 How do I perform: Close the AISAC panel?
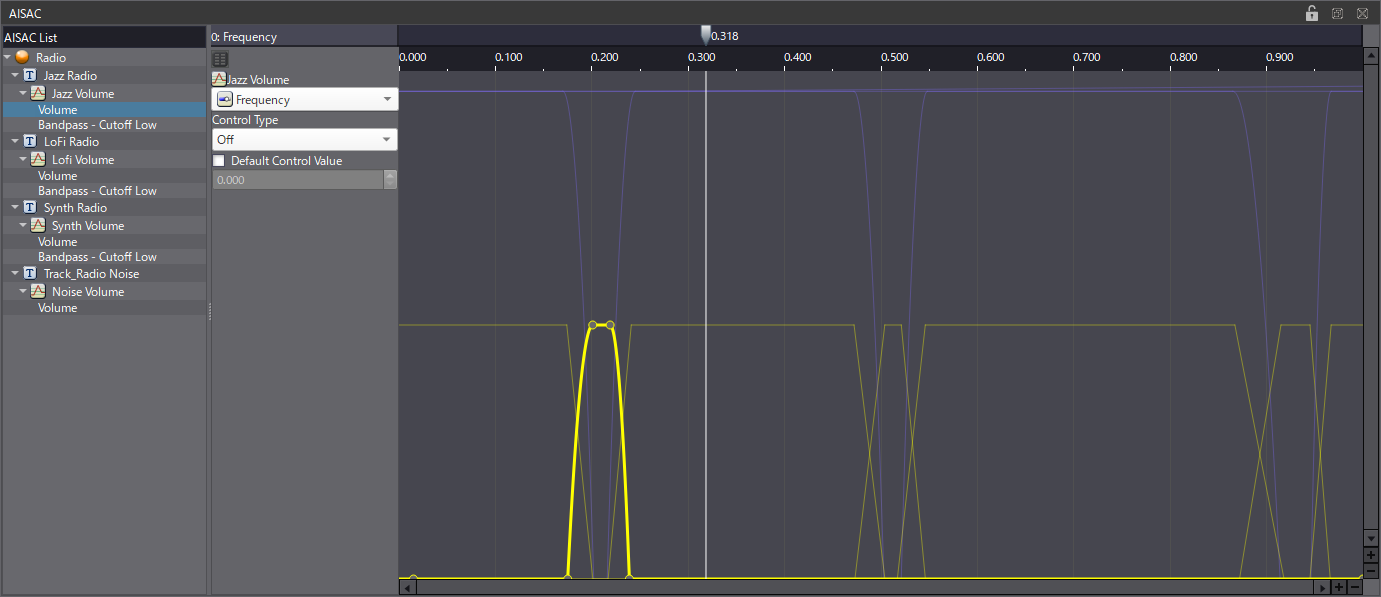pyautogui.click(x=1362, y=13)
